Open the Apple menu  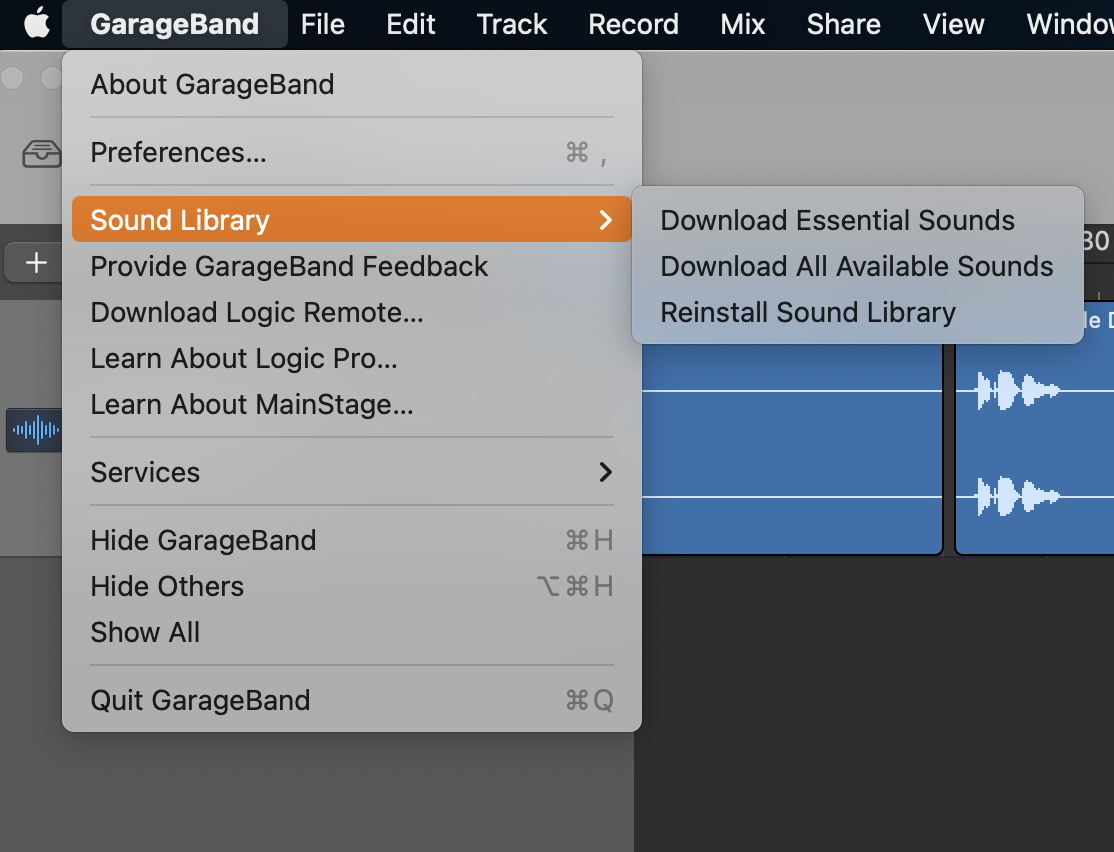coord(37,23)
